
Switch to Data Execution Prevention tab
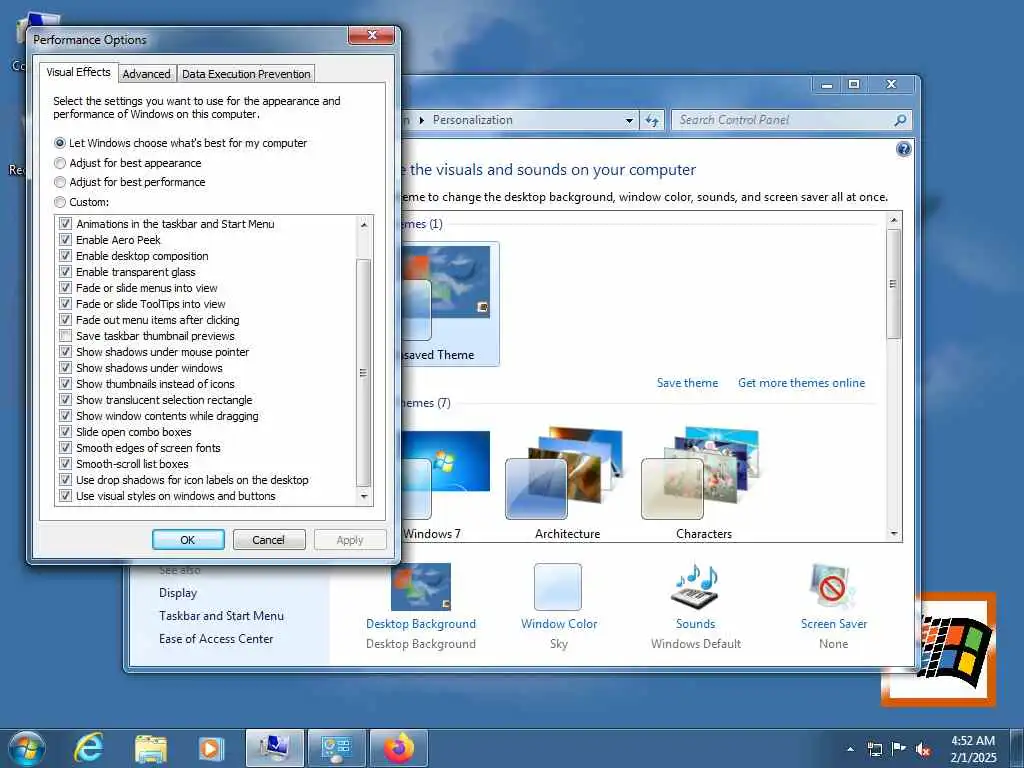(x=246, y=74)
